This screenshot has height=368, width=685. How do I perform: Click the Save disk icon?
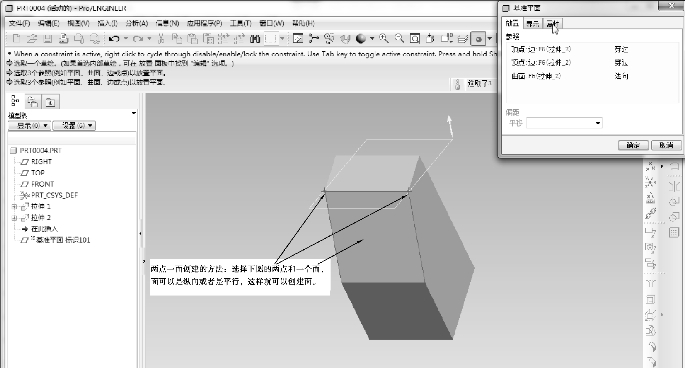tap(48, 39)
